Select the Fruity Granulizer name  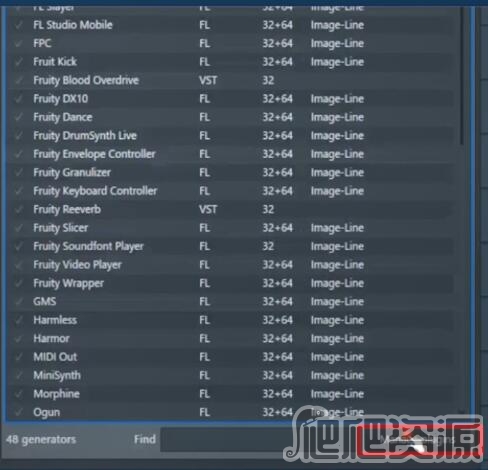point(72,172)
